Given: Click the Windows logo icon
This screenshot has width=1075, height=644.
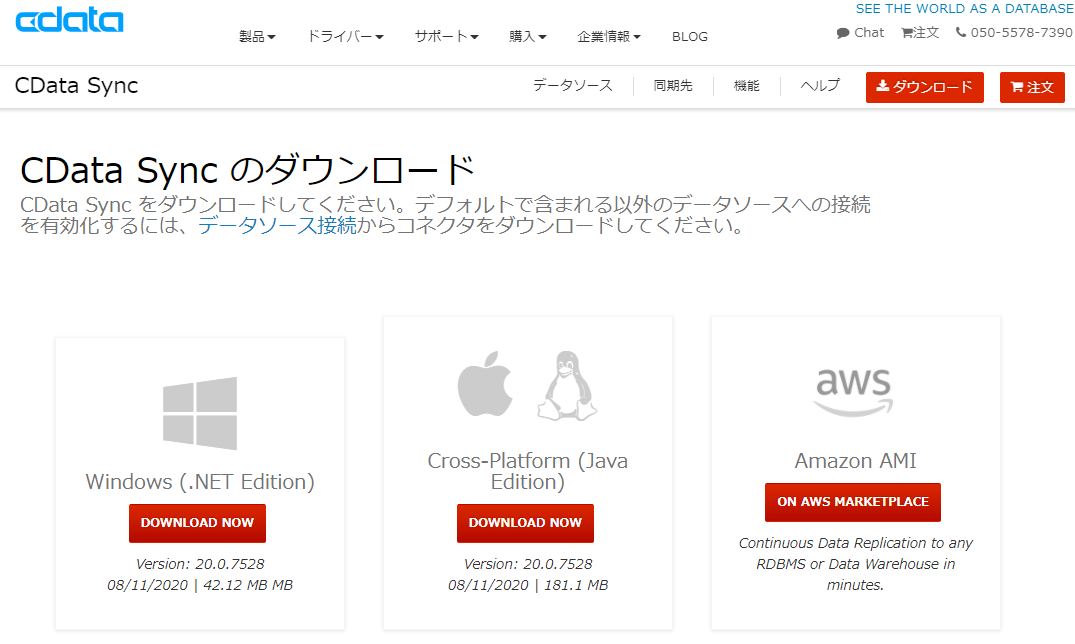Looking at the screenshot, I should [x=200, y=413].
